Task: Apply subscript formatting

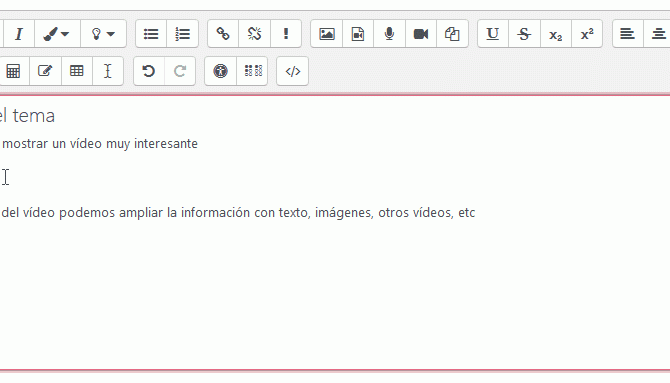Action: [x=555, y=34]
